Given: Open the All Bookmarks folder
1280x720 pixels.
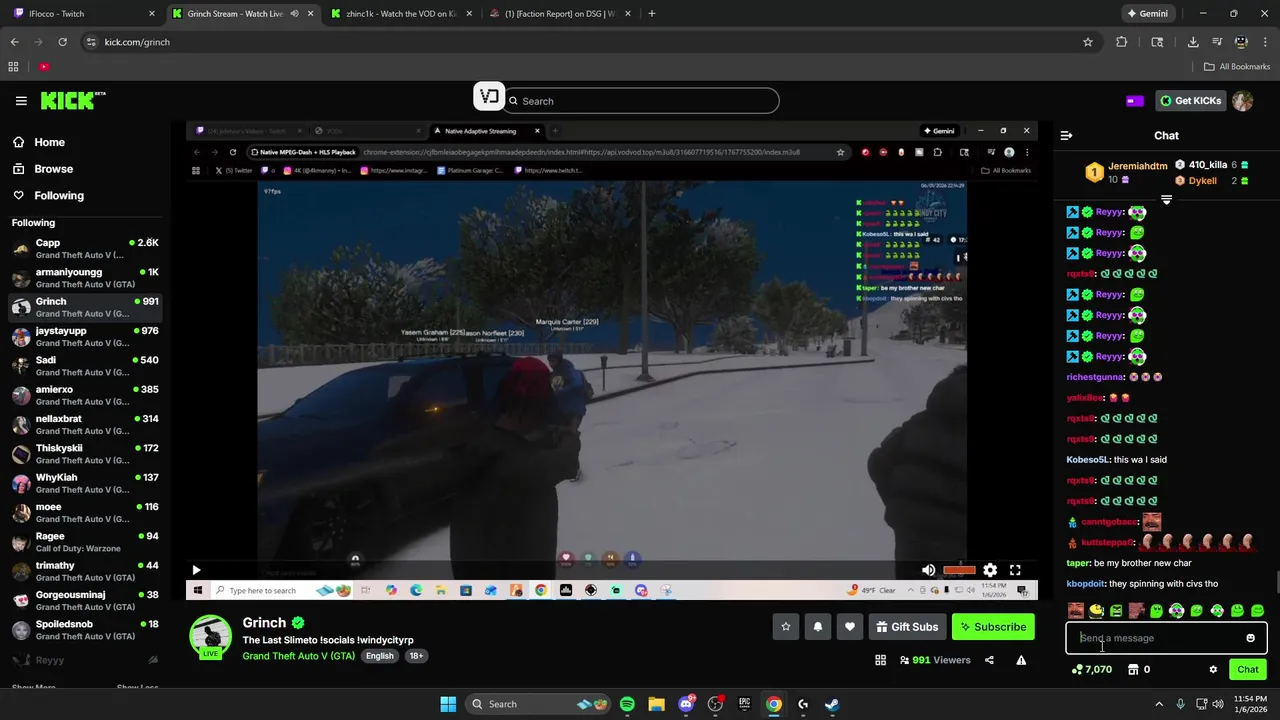Looking at the screenshot, I should pos(1237,67).
